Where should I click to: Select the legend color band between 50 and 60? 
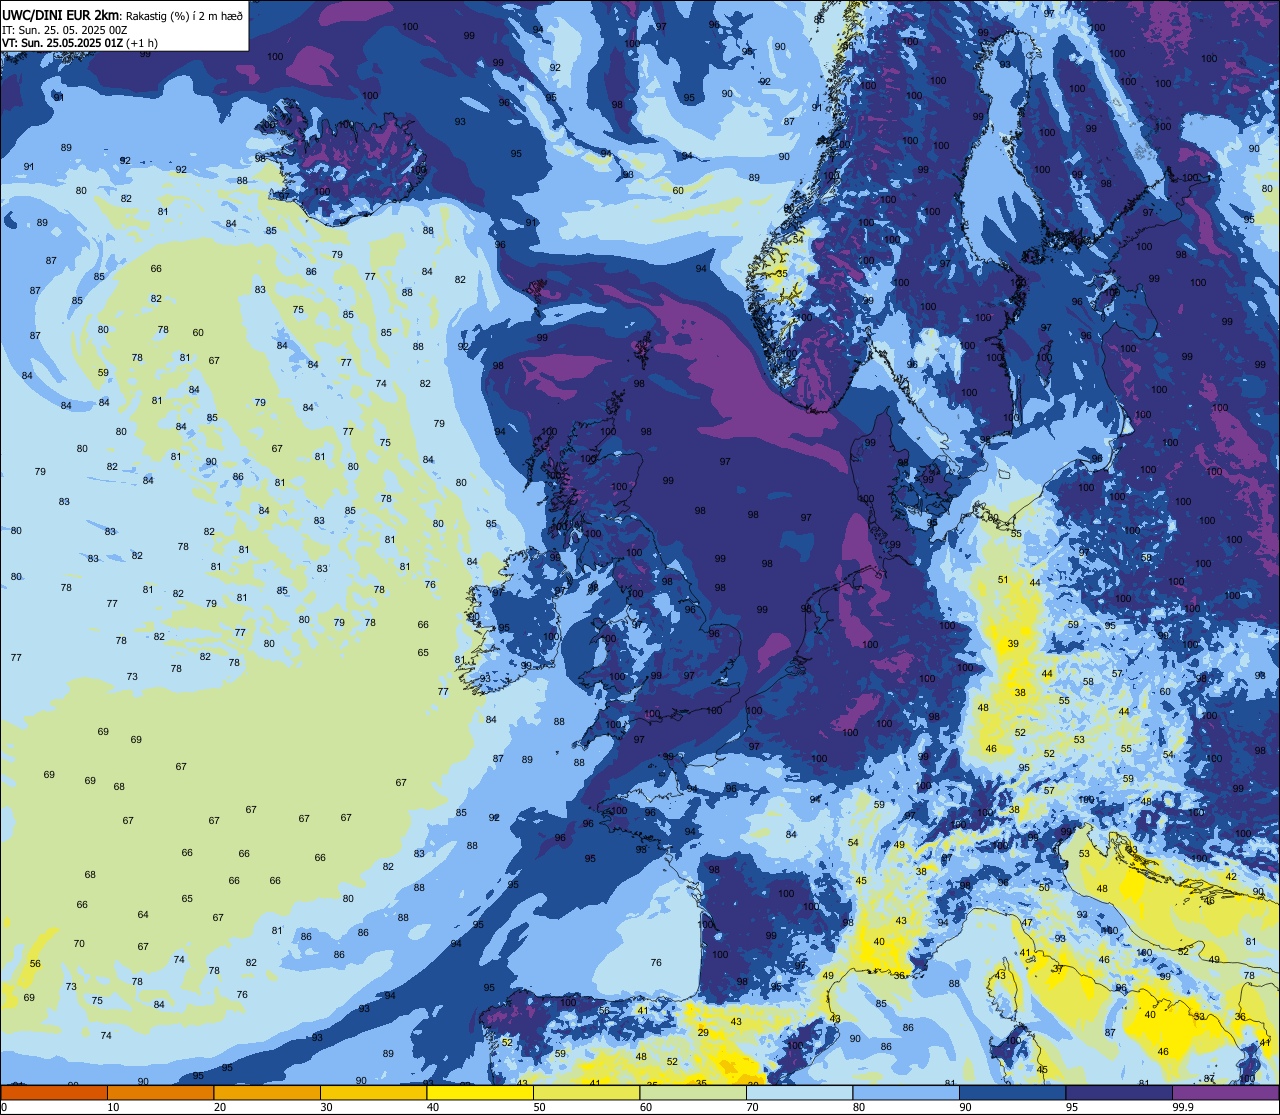tap(586, 1092)
